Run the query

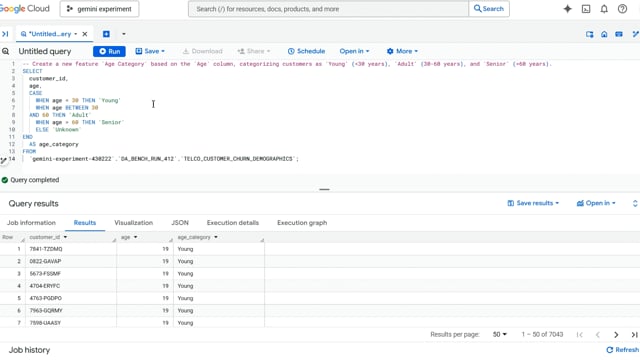click(109, 51)
